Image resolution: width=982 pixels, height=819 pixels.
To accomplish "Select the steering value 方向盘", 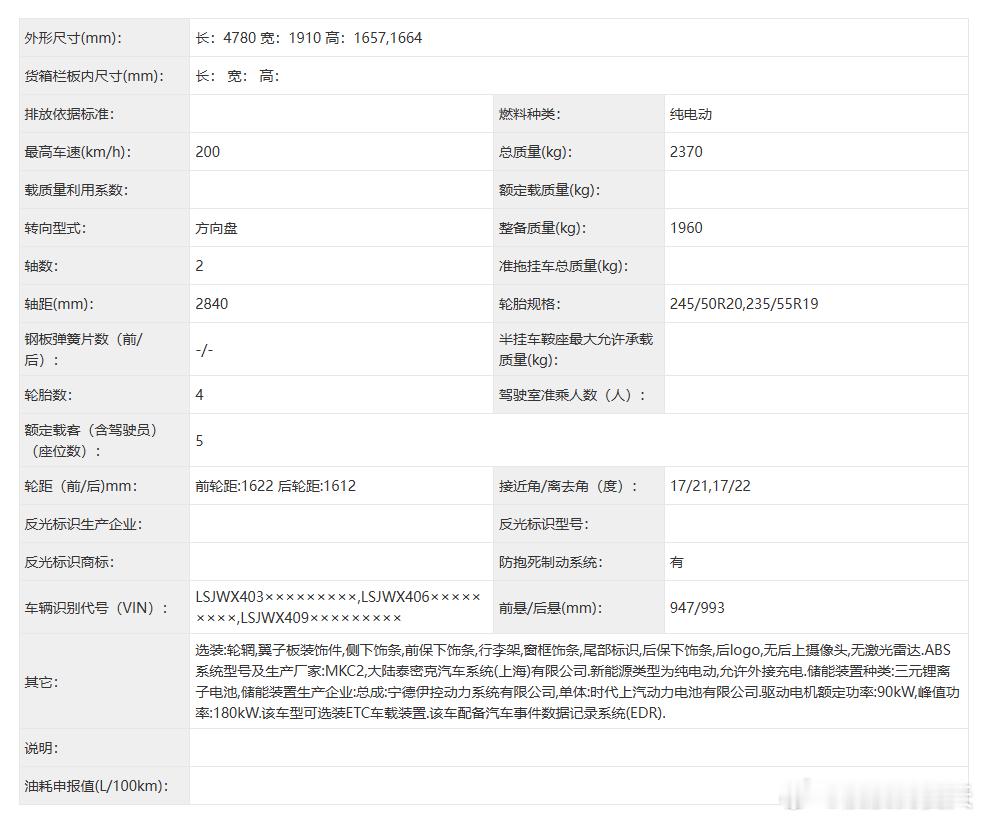I will 217,228.
